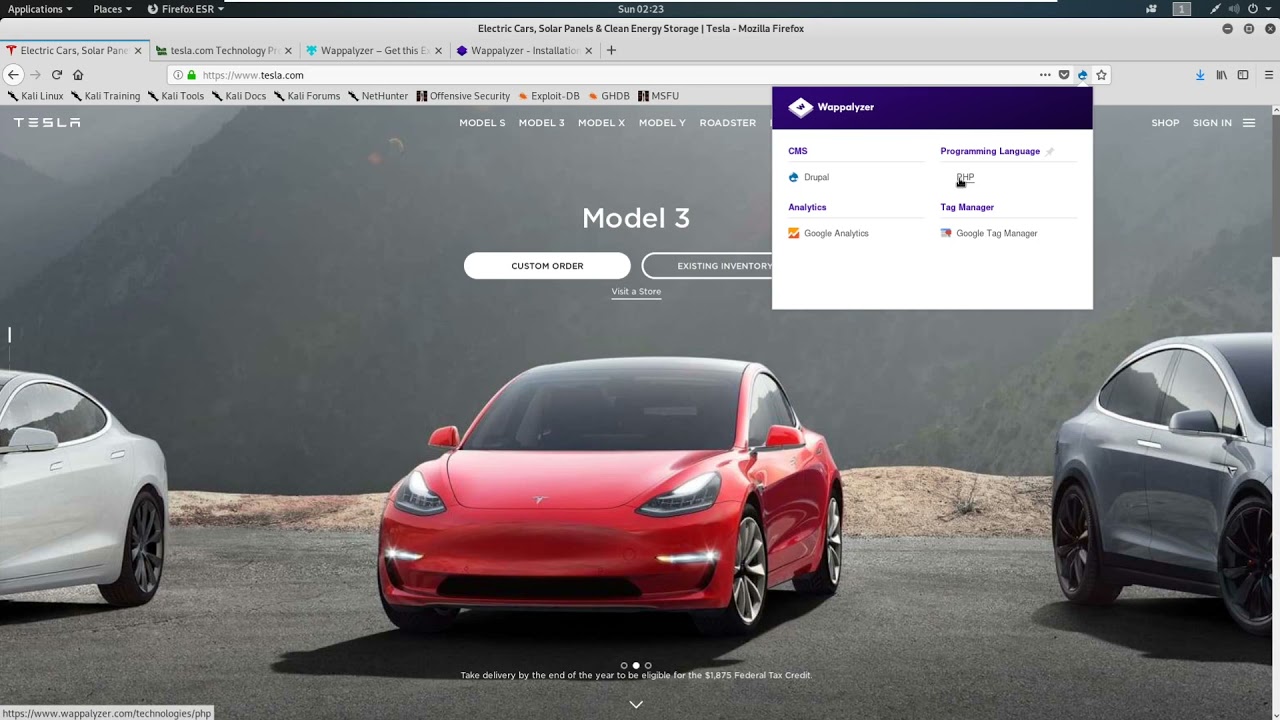
Task: Open the Model Y menu item
Action: pyautogui.click(x=662, y=123)
